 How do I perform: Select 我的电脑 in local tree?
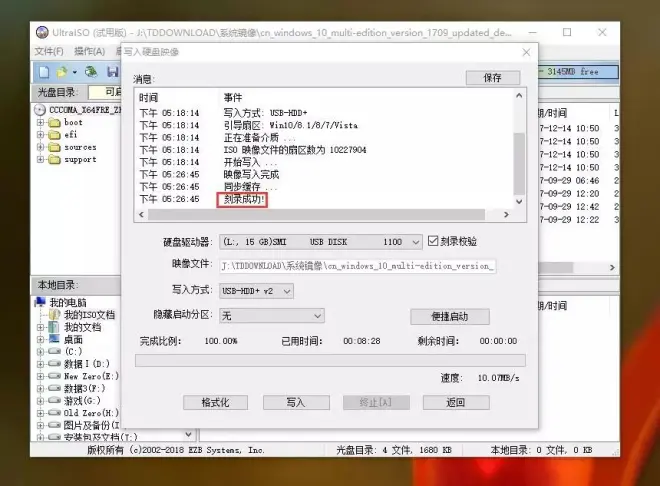pyautogui.click(x=68, y=302)
